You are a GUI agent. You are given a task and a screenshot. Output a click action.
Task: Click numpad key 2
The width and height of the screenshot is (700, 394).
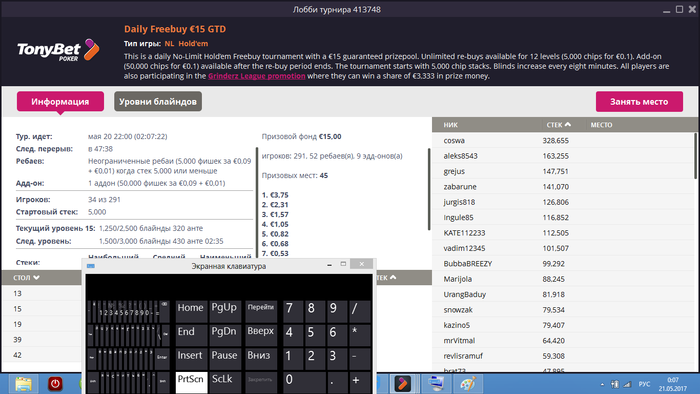click(x=315, y=359)
